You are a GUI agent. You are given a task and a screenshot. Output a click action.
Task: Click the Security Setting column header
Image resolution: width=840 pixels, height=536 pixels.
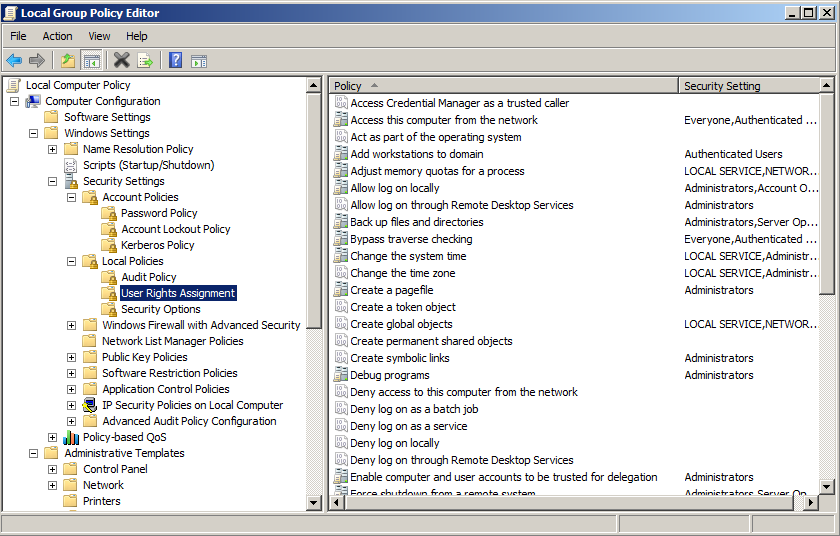click(x=749, y=86)
